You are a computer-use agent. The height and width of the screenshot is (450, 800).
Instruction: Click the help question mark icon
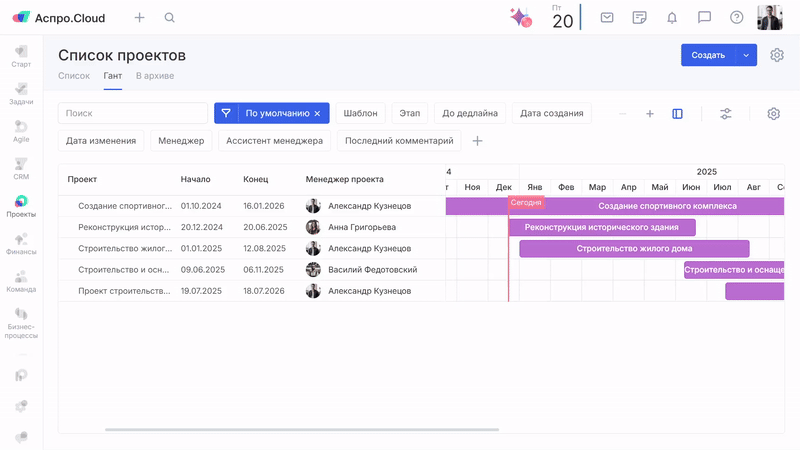point(737,17)
